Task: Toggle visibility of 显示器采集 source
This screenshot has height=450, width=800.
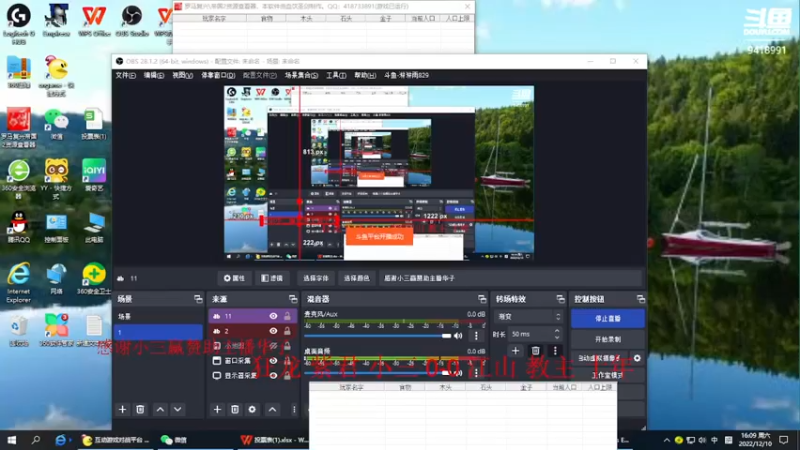Action: pos(273,376)
